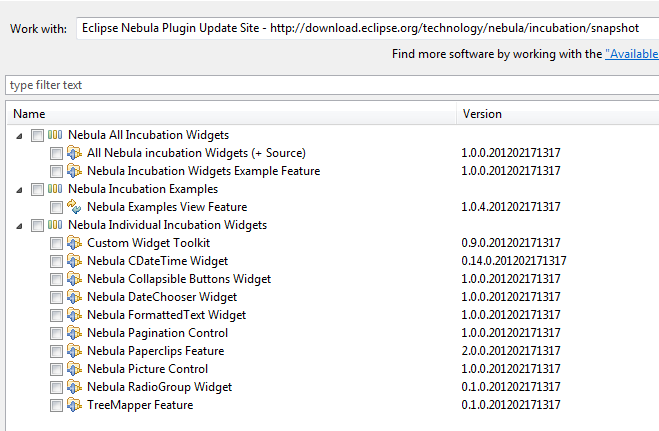Viewport: 659px width, 431px height.
Task: Collapse the Nebula All Incubation Widgets group
Action: coord(20,135)
